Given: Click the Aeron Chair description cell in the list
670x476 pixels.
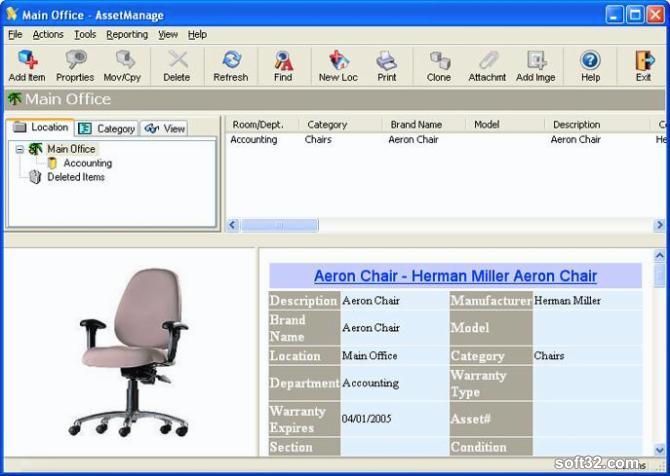Looking at the screenshot, I should [576, 139].
